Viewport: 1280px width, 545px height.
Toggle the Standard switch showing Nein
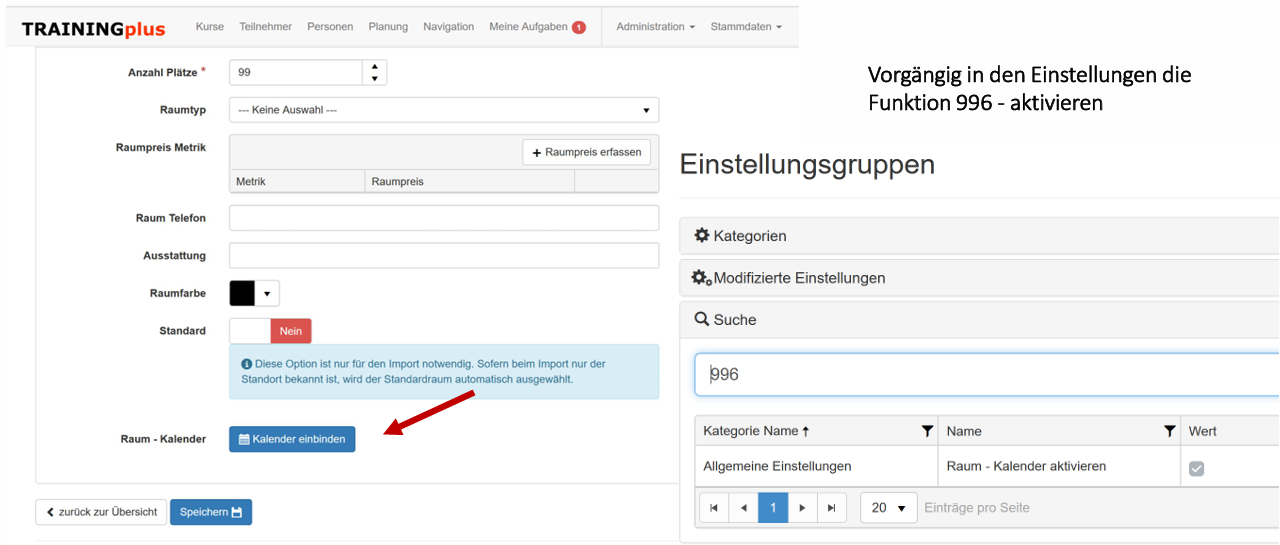[x=270, y=331]
